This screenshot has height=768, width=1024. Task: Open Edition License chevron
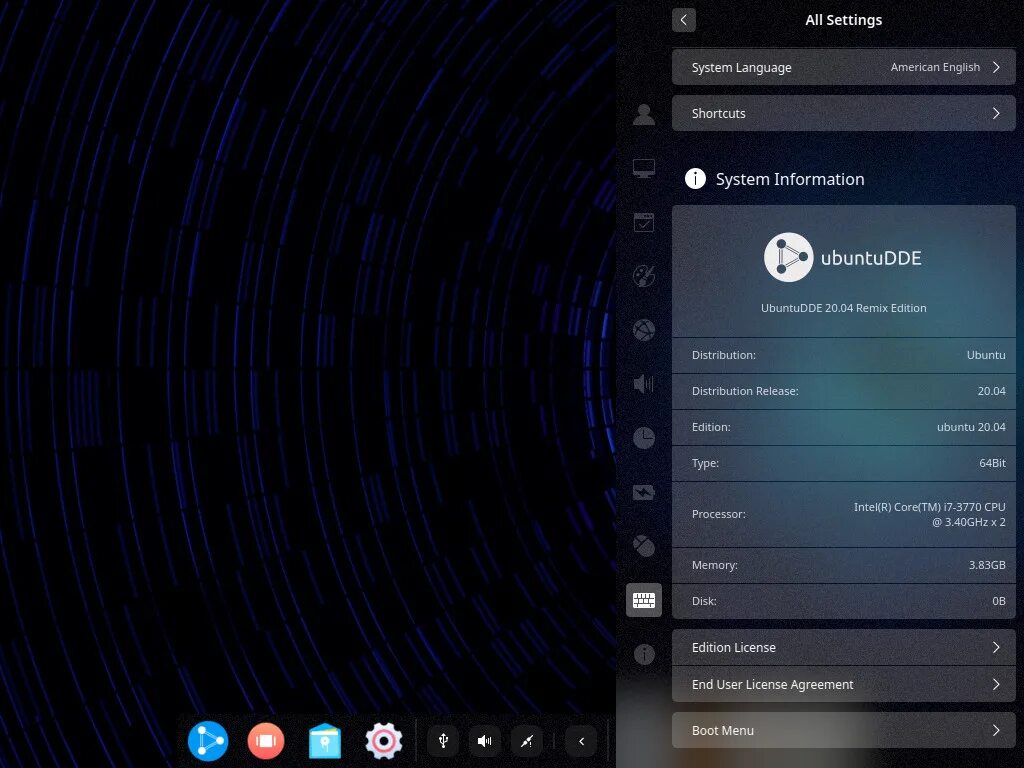point(996,647)
